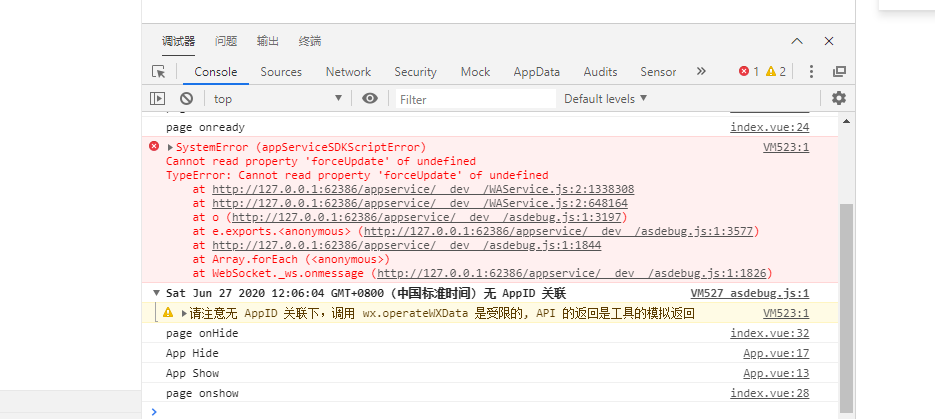The image size is (935, 419).
Task: Switch to the Network tab
Action: tap(348, 72)
